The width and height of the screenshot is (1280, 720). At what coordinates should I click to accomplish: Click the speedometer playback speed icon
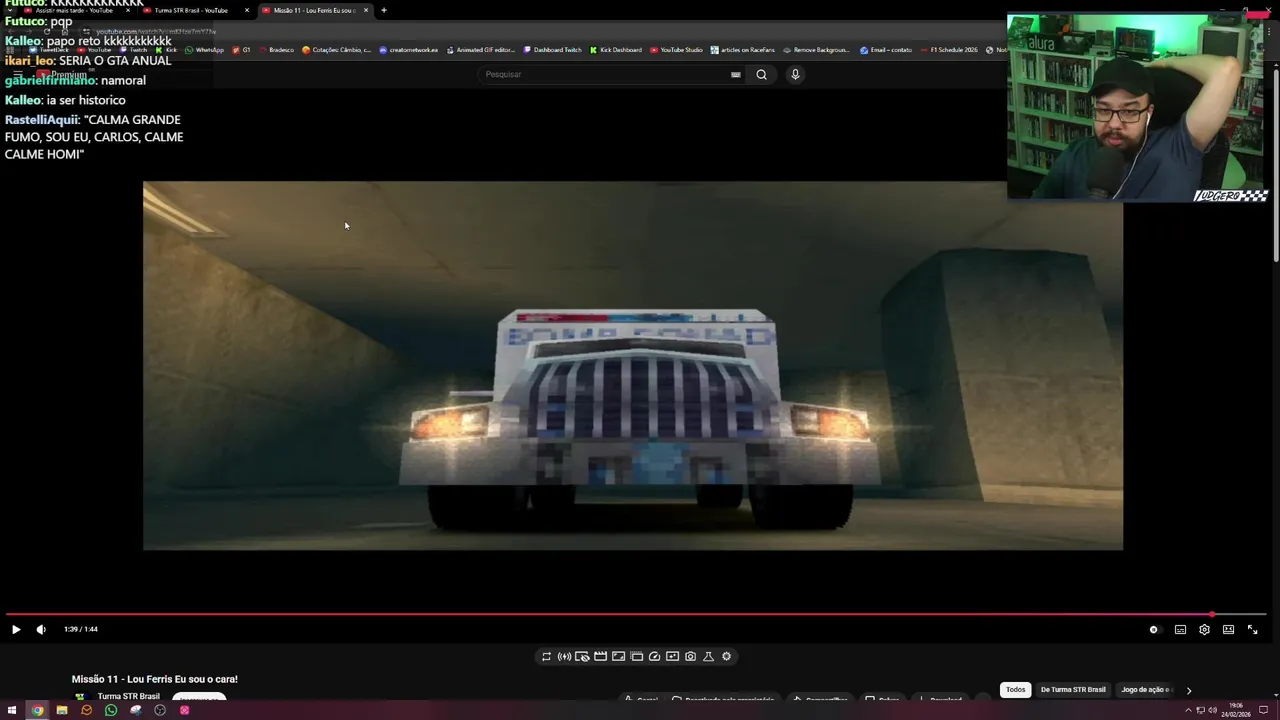click(x=654, y=657)
